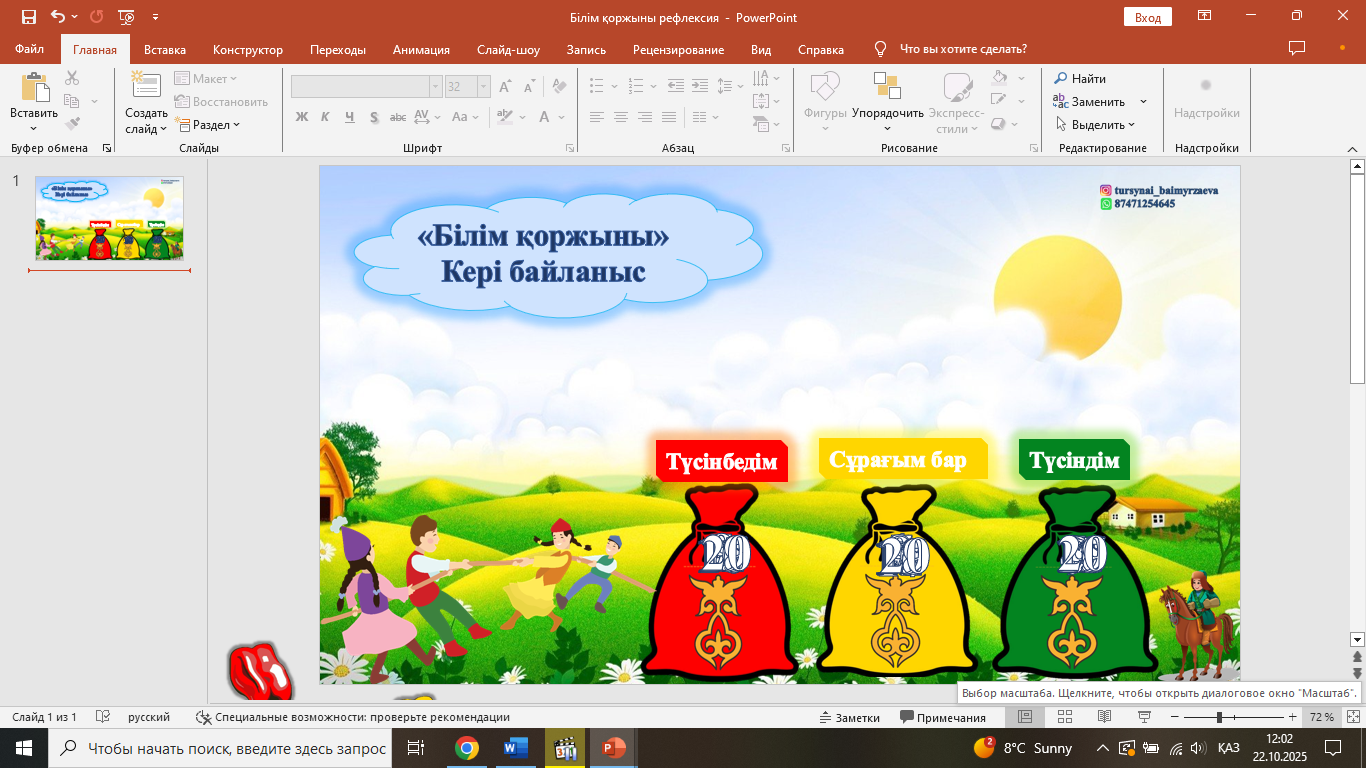Launch Word from the Windows taskbar
The width and height of the screenshot is (1366, 768).
pos(516,748)
